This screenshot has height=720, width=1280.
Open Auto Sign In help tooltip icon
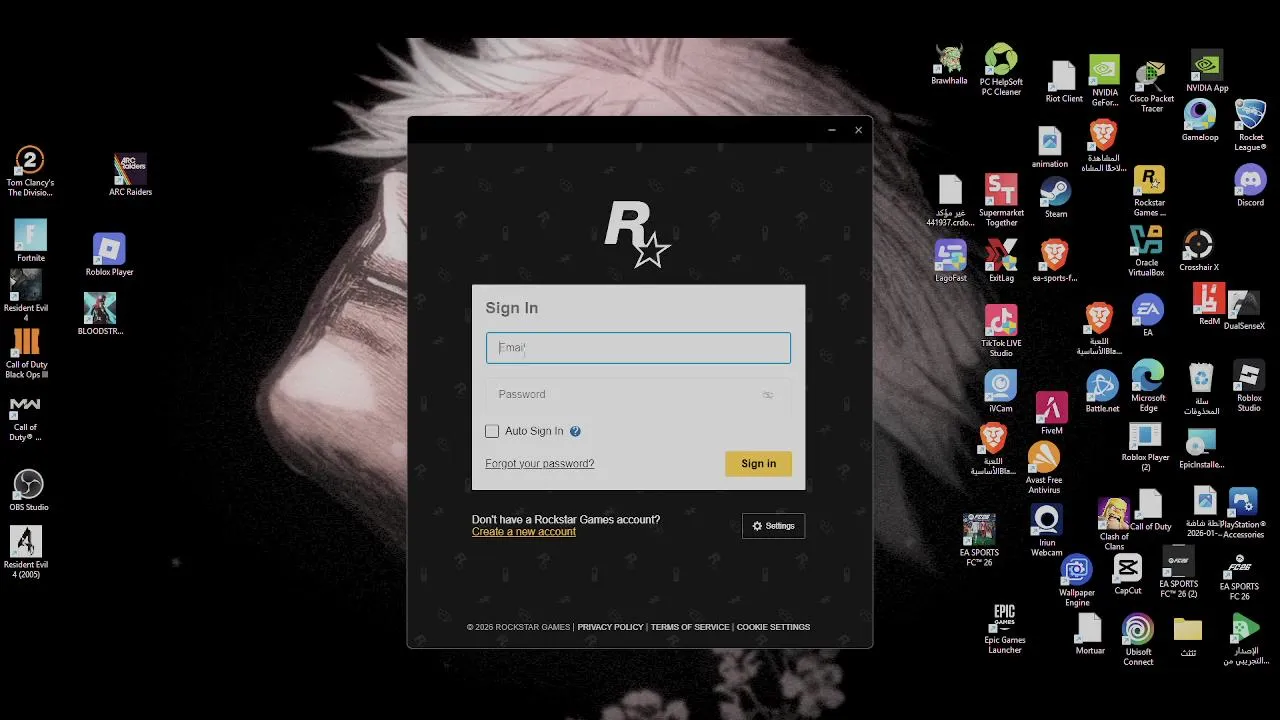[x=575, y=431]
